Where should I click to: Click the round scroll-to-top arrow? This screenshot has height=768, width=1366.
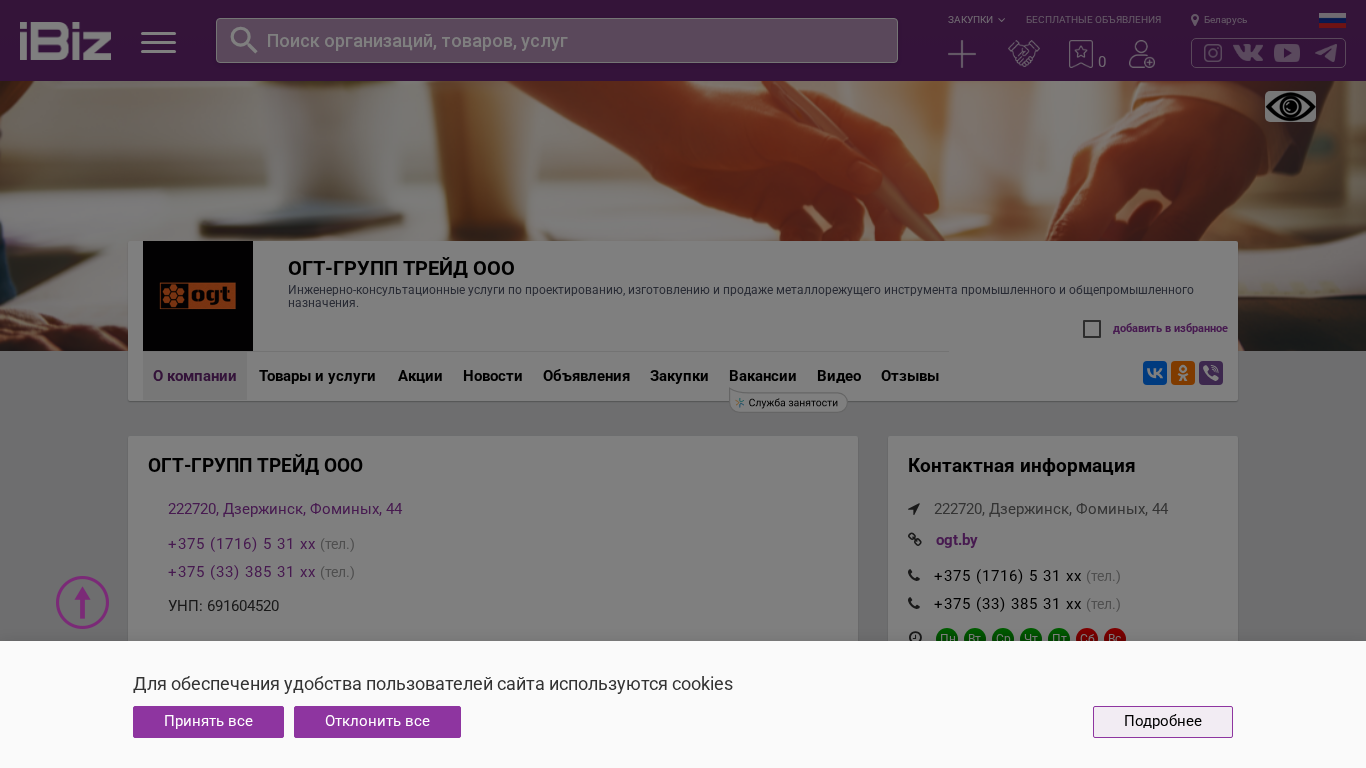point(82,602)
